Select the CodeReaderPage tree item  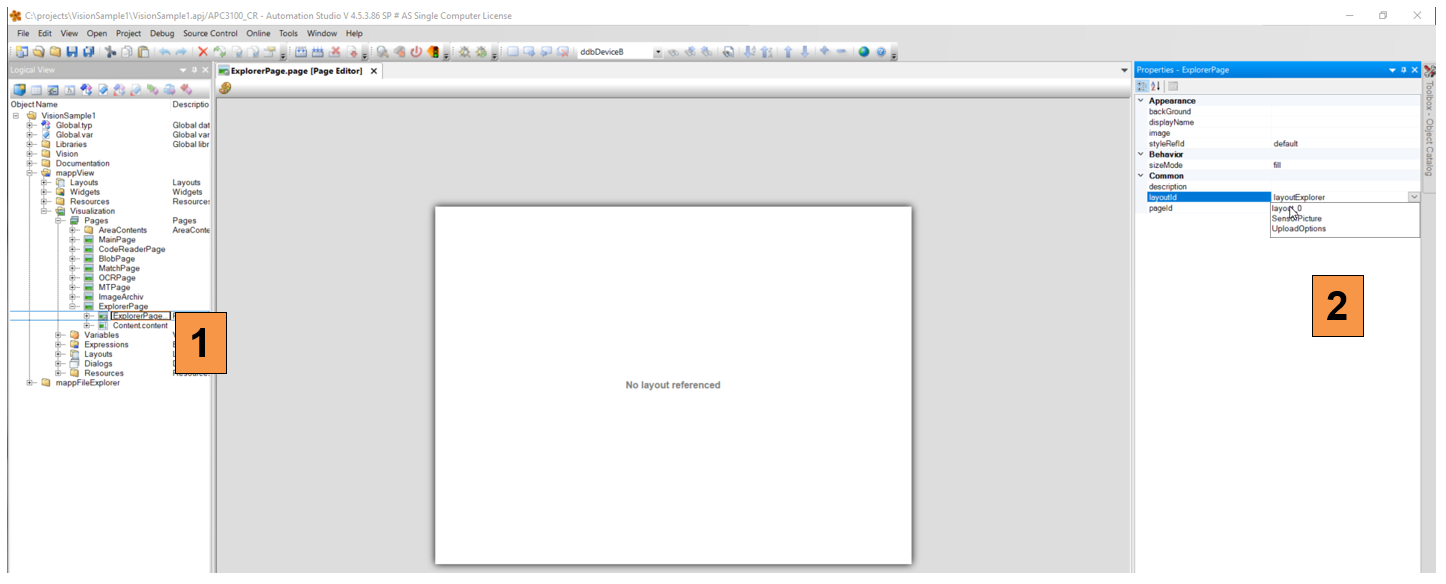click(x=131, y=249)
